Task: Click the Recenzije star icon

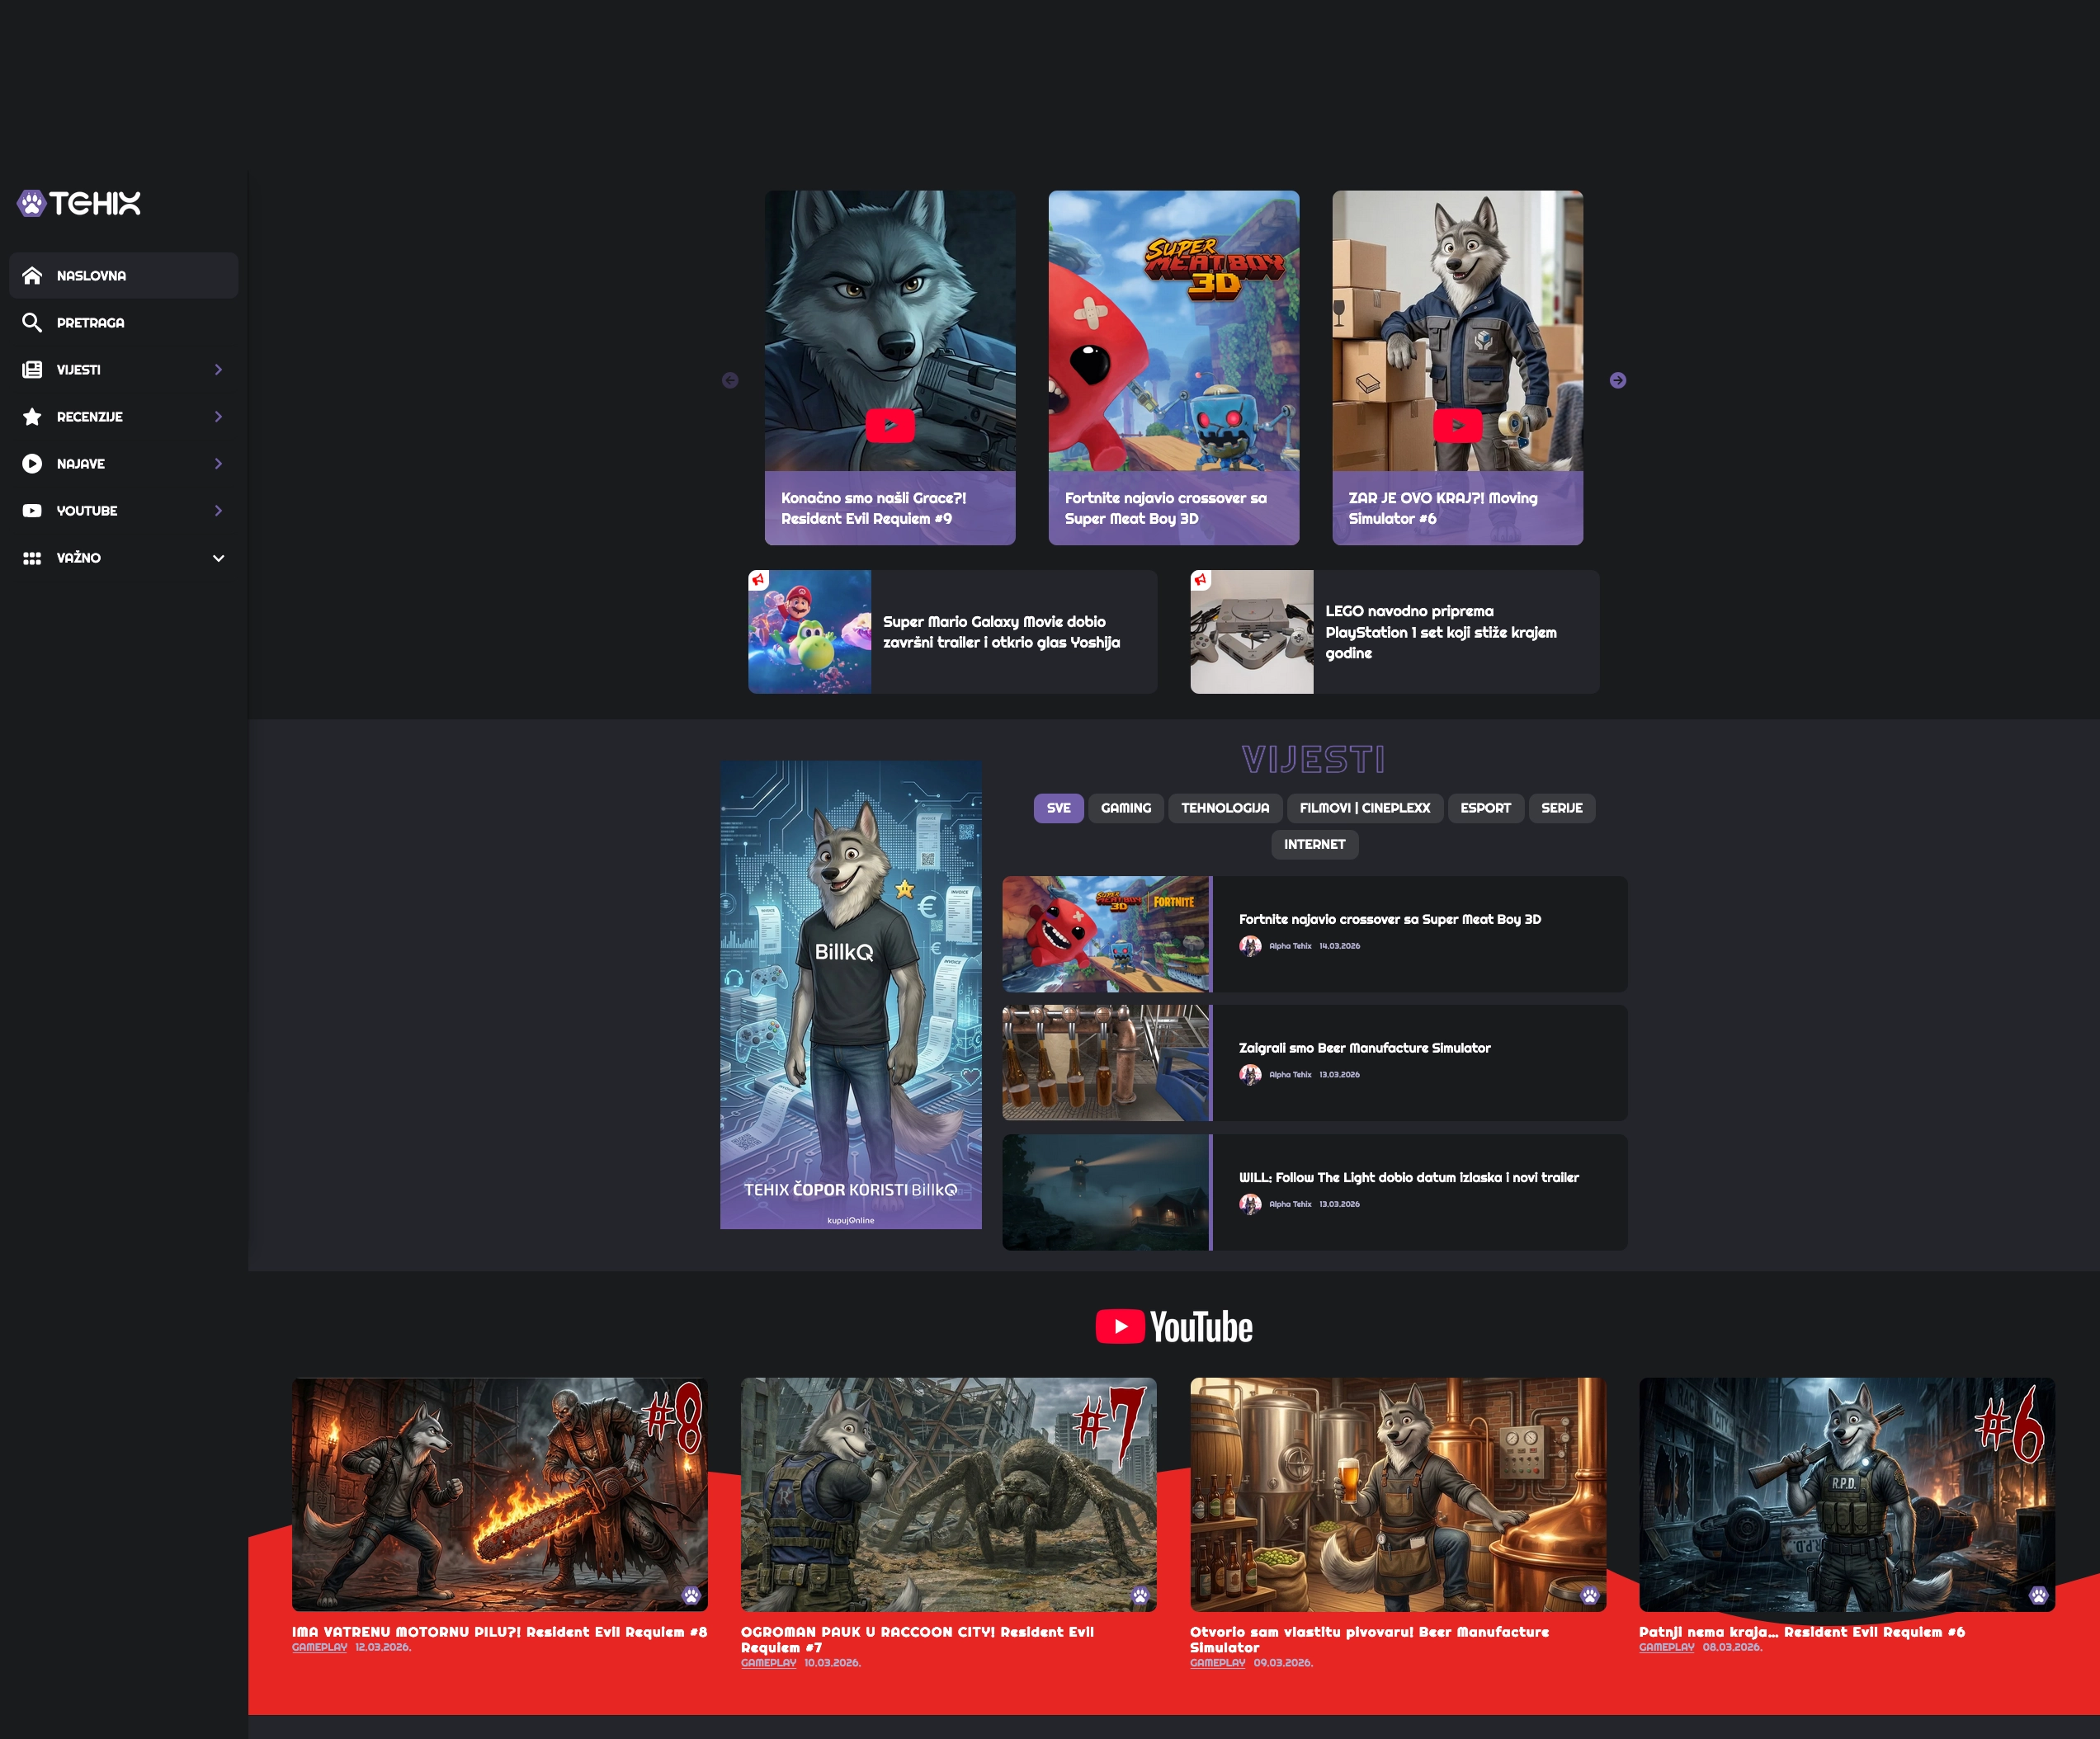Action: click(32, 417)
